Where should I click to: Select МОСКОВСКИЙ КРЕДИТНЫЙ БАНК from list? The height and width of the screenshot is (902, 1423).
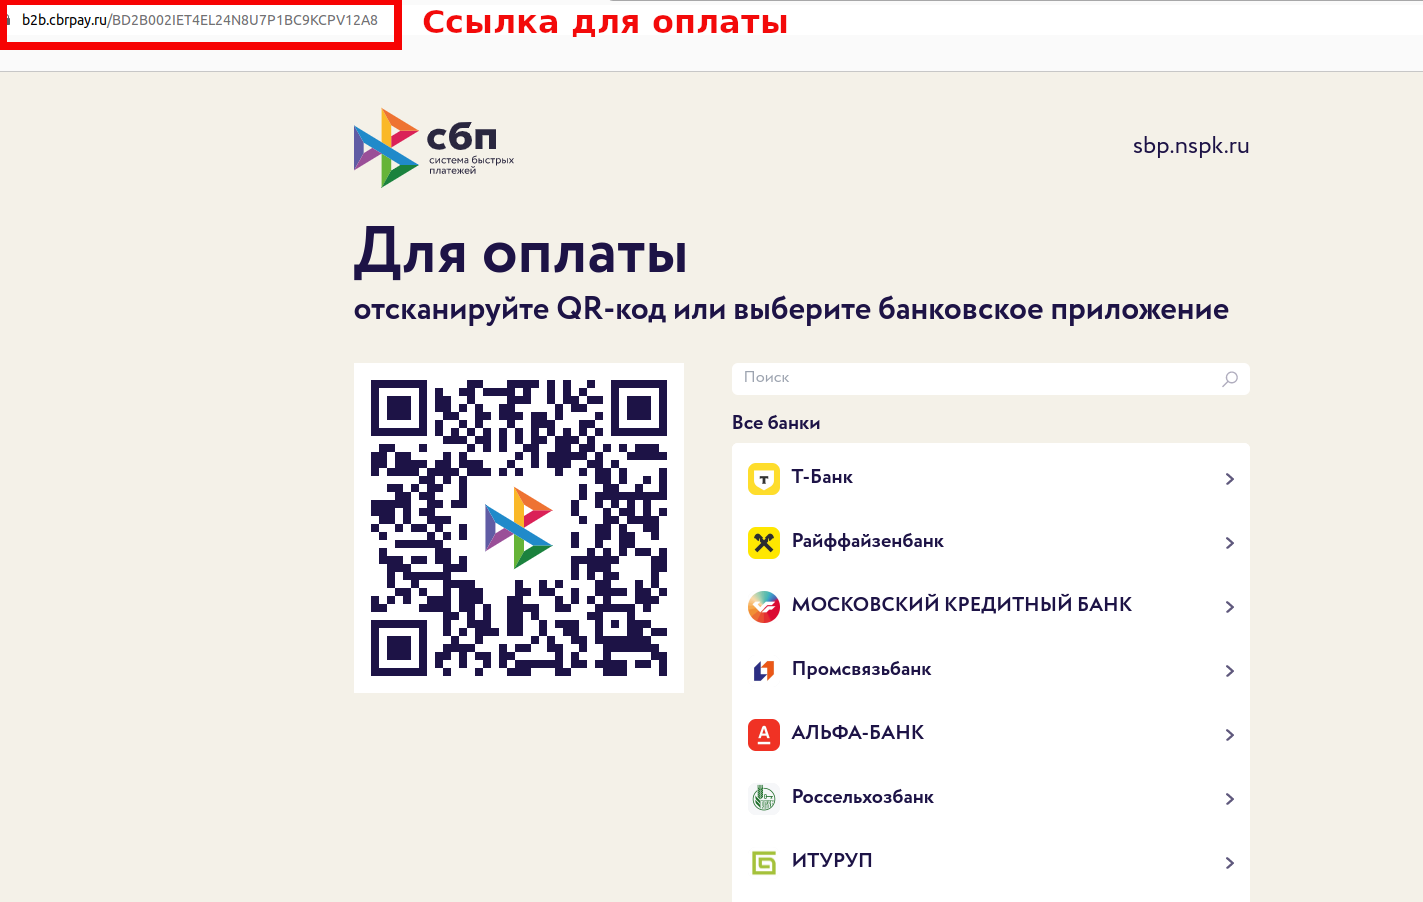click(x=961, y=605)
